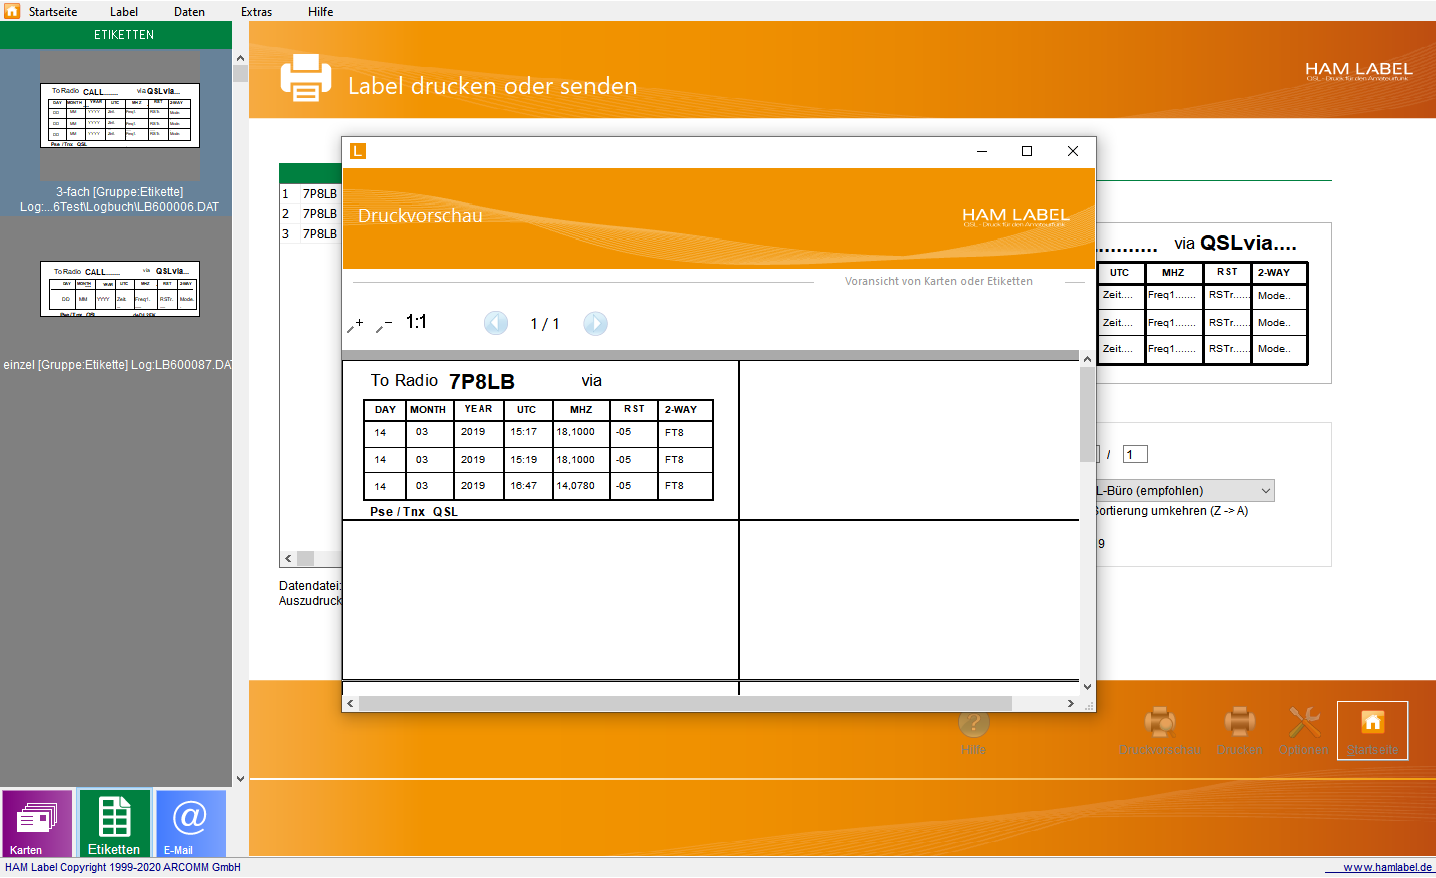Image resolution: width=1436 pixels, height=878 pixels.
Task: Open the Hilfe menu
Action: 321,12
